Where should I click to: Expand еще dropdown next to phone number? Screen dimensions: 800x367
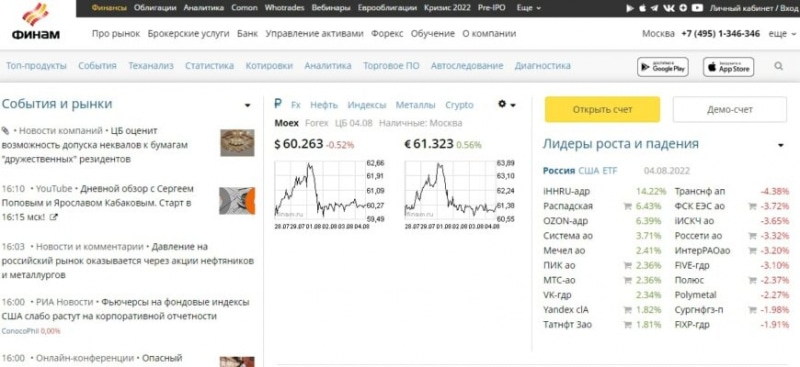(782, 34)
